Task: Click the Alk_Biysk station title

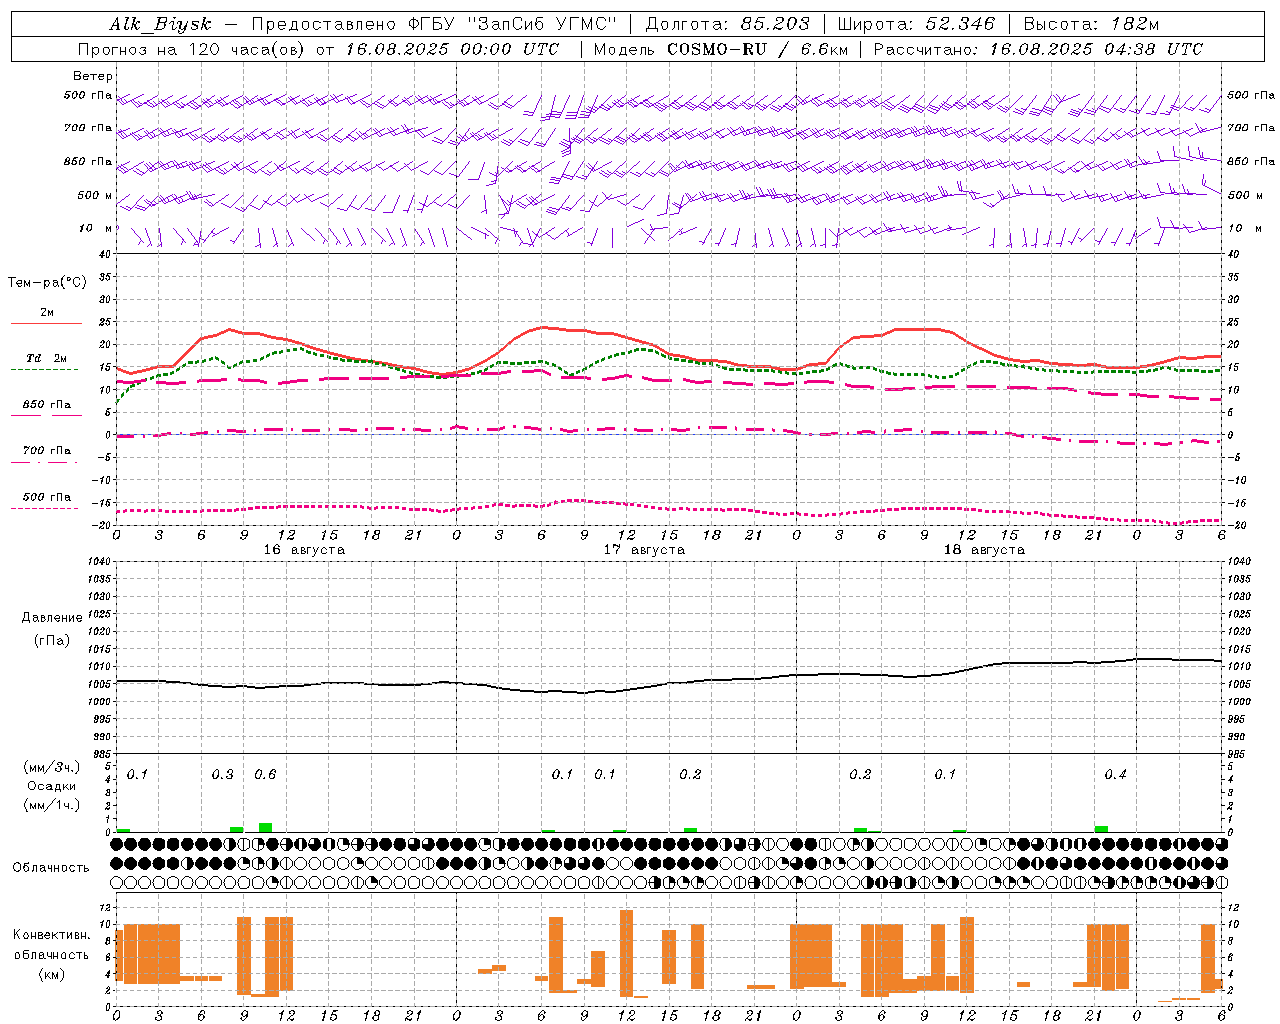Action: point(159,25)
